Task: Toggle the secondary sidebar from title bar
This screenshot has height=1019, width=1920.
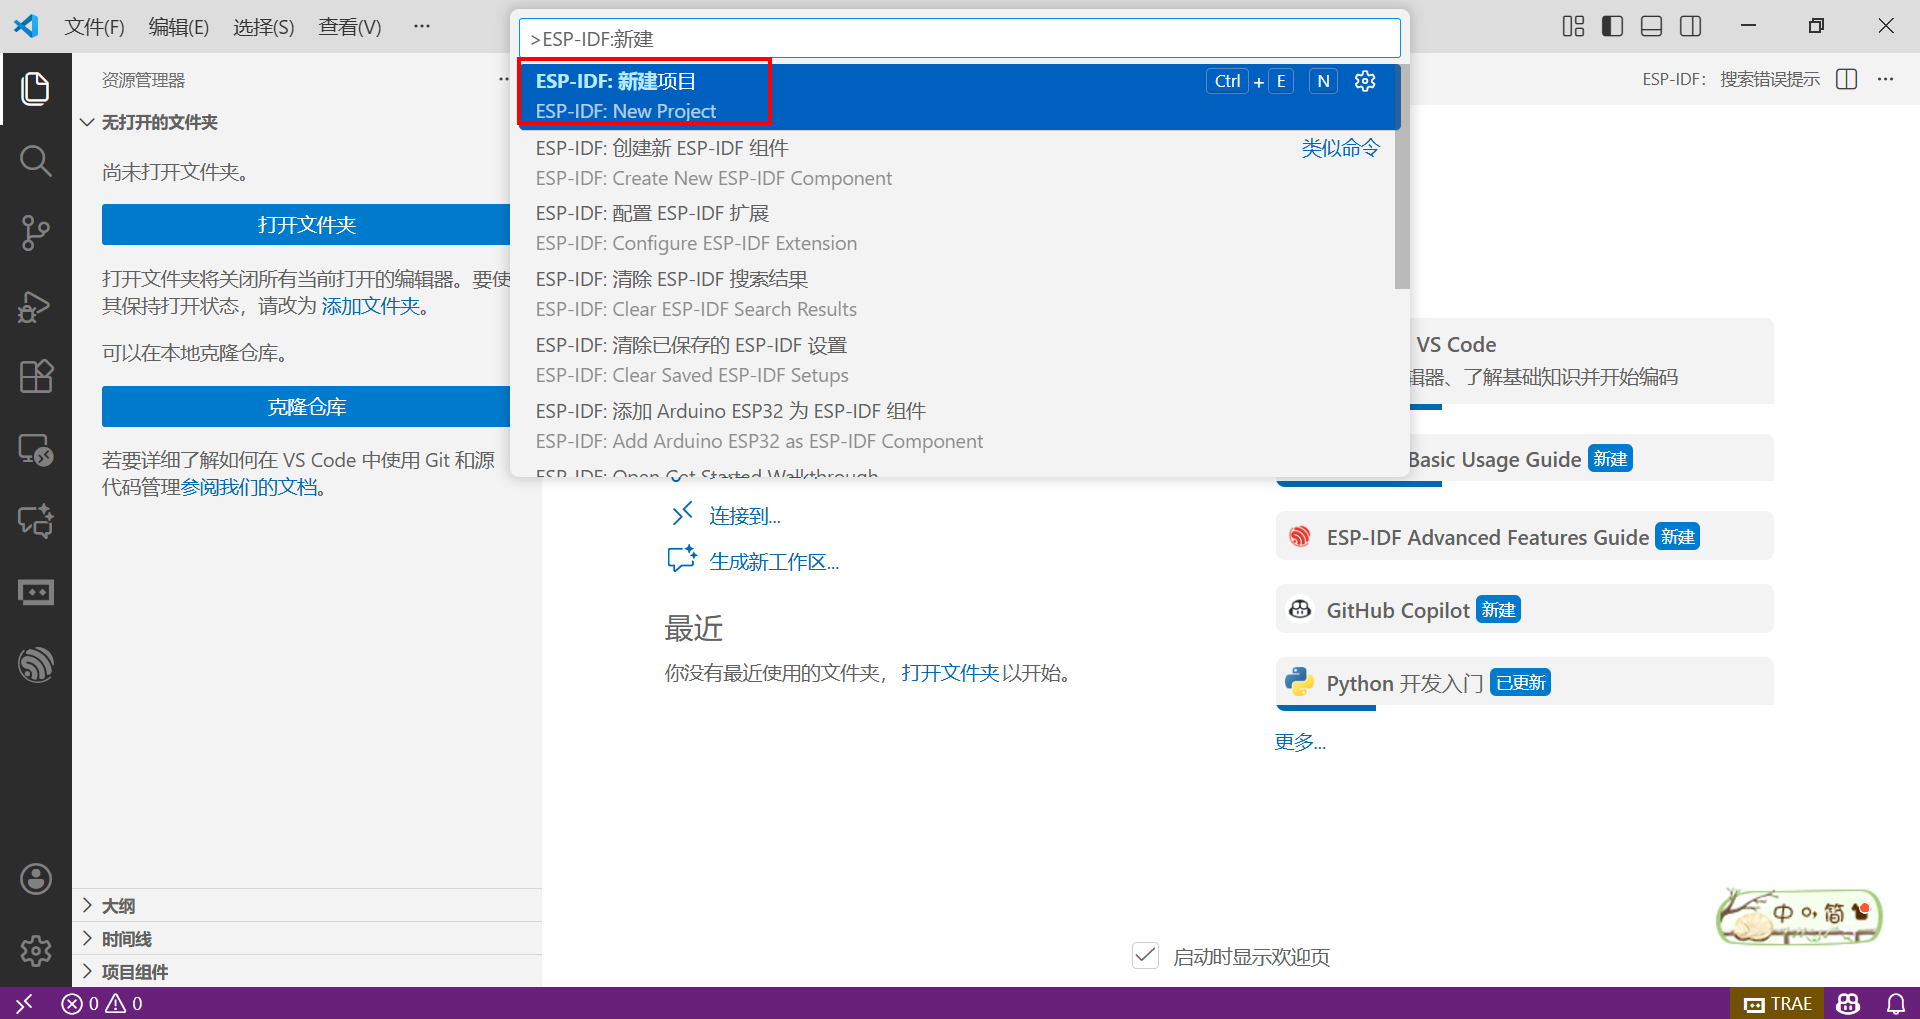Action: pyautogui.click(x=1690, y=26)
